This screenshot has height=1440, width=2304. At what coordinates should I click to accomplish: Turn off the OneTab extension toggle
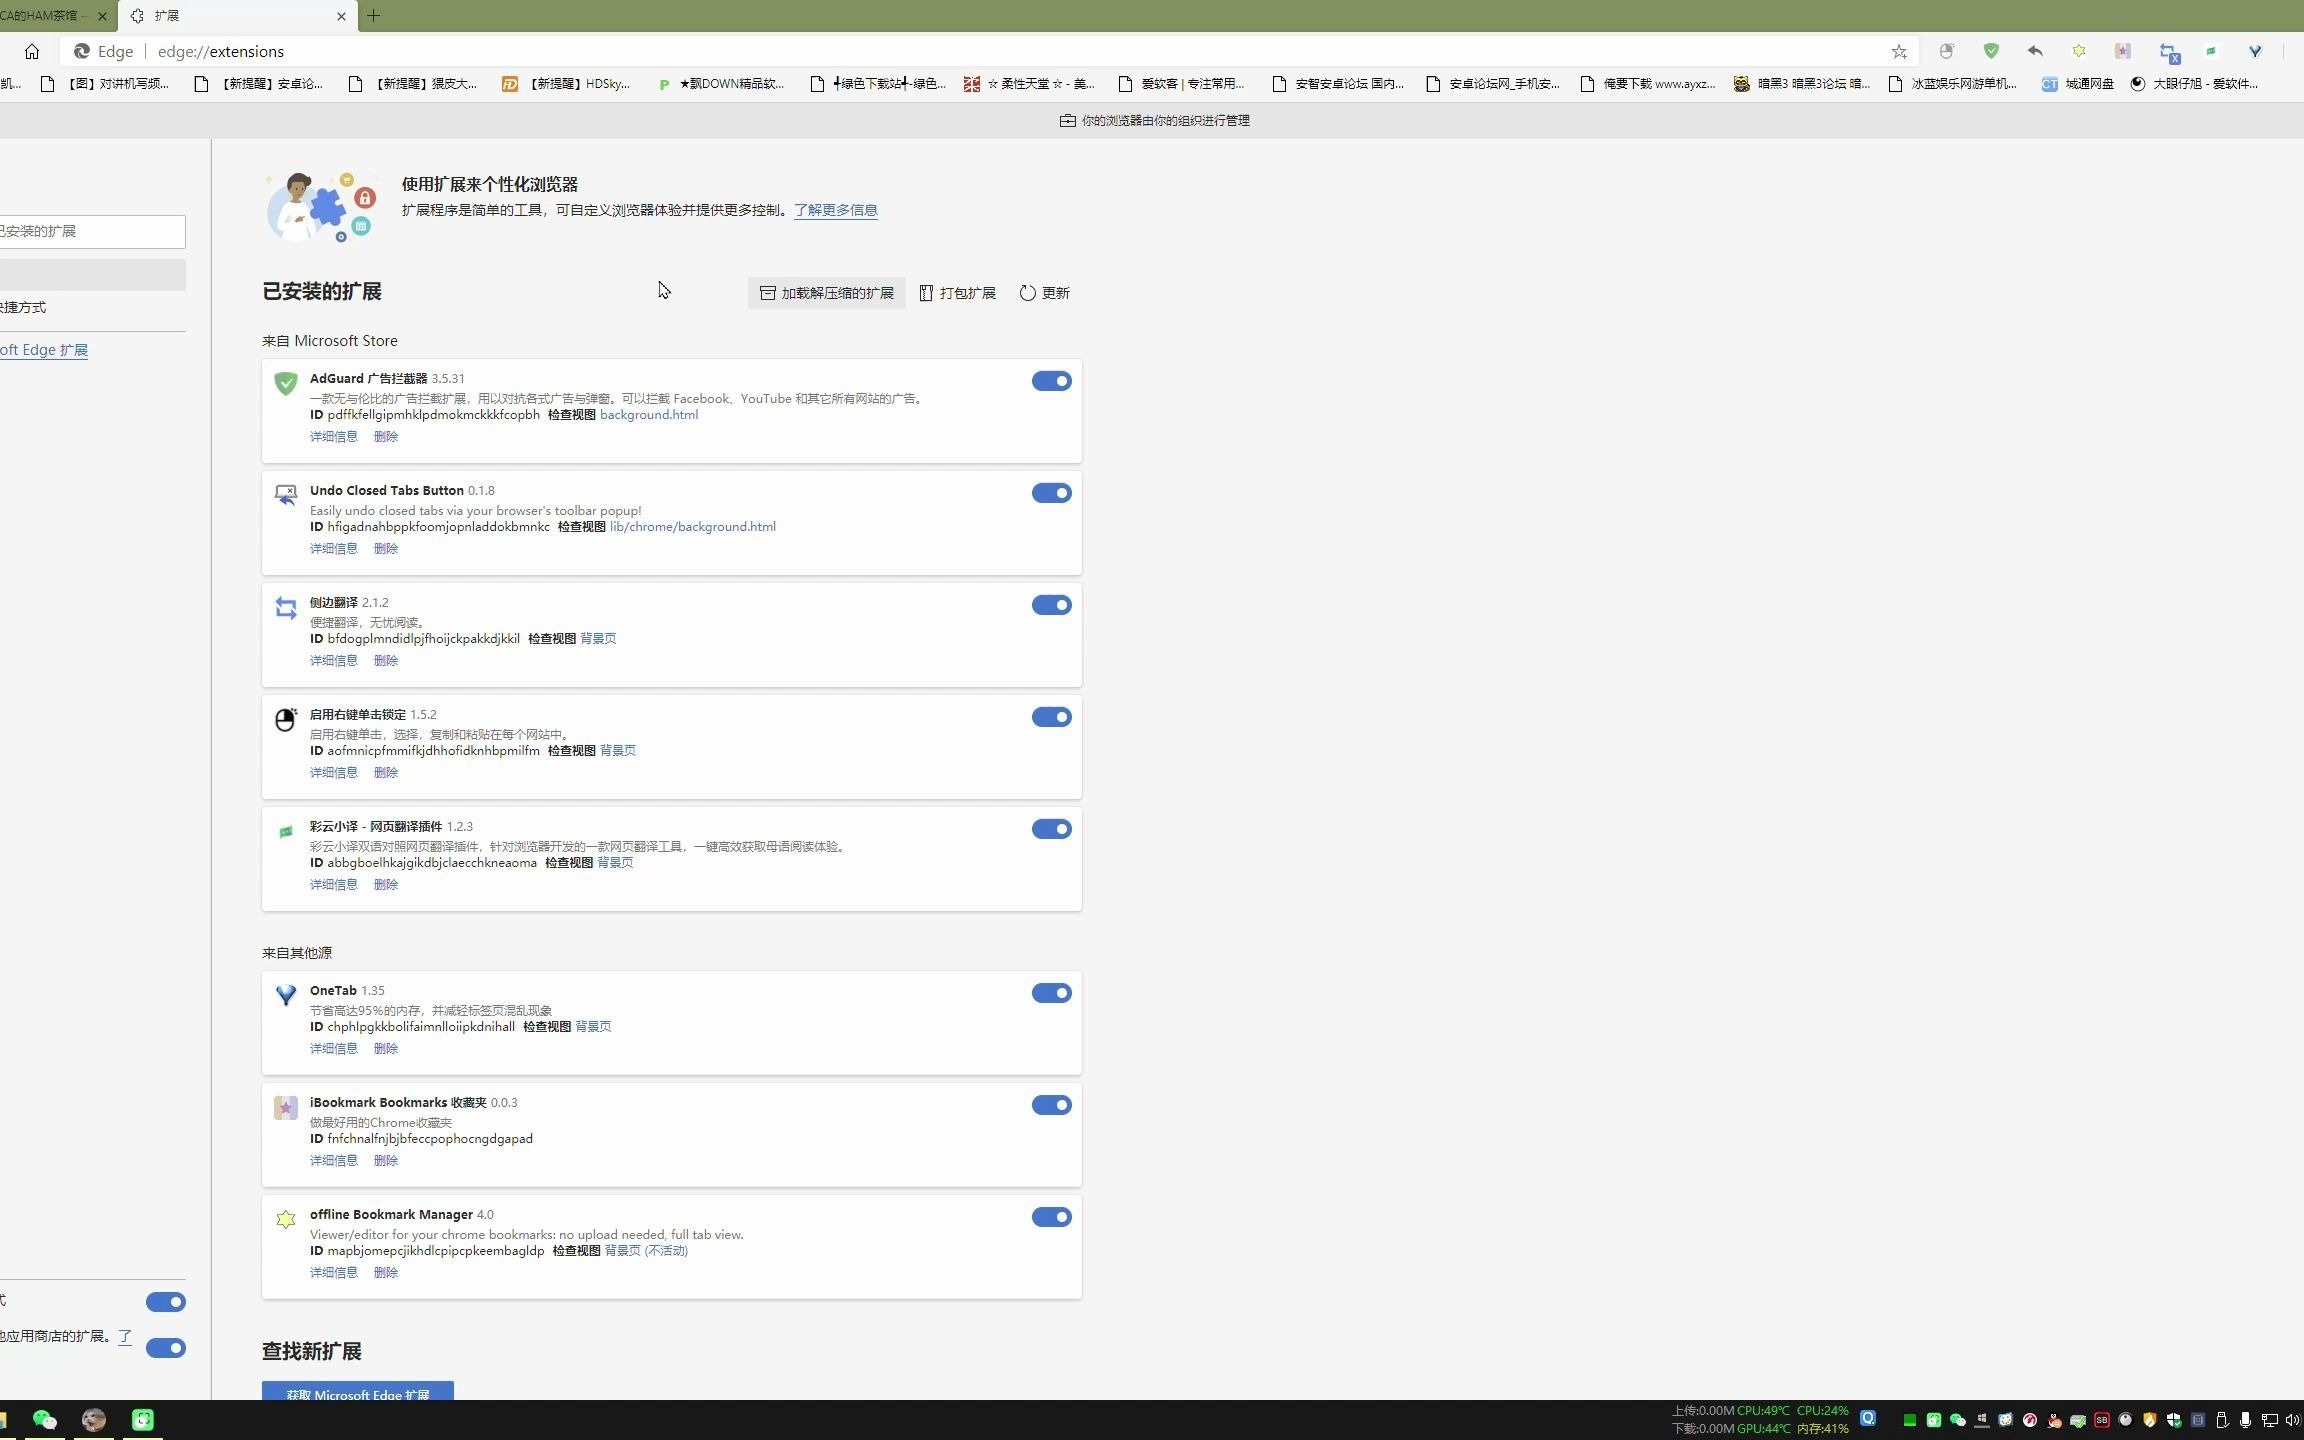click(x=1051, y=993)
